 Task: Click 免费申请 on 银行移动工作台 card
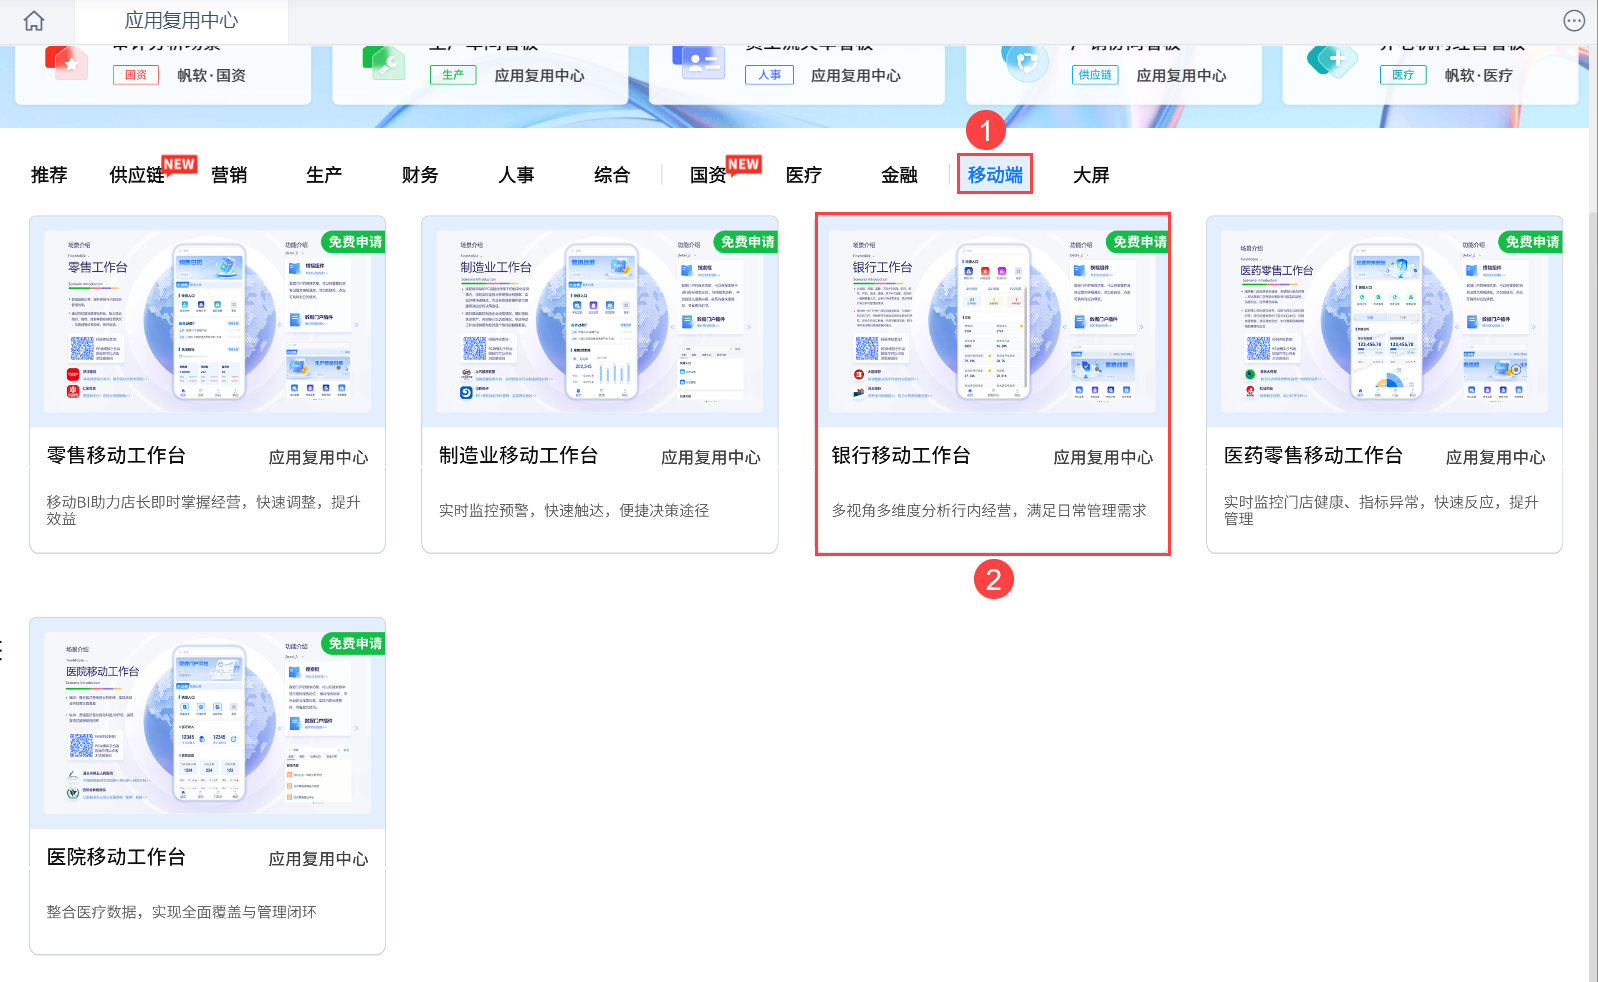click(x=1138, y=242)
